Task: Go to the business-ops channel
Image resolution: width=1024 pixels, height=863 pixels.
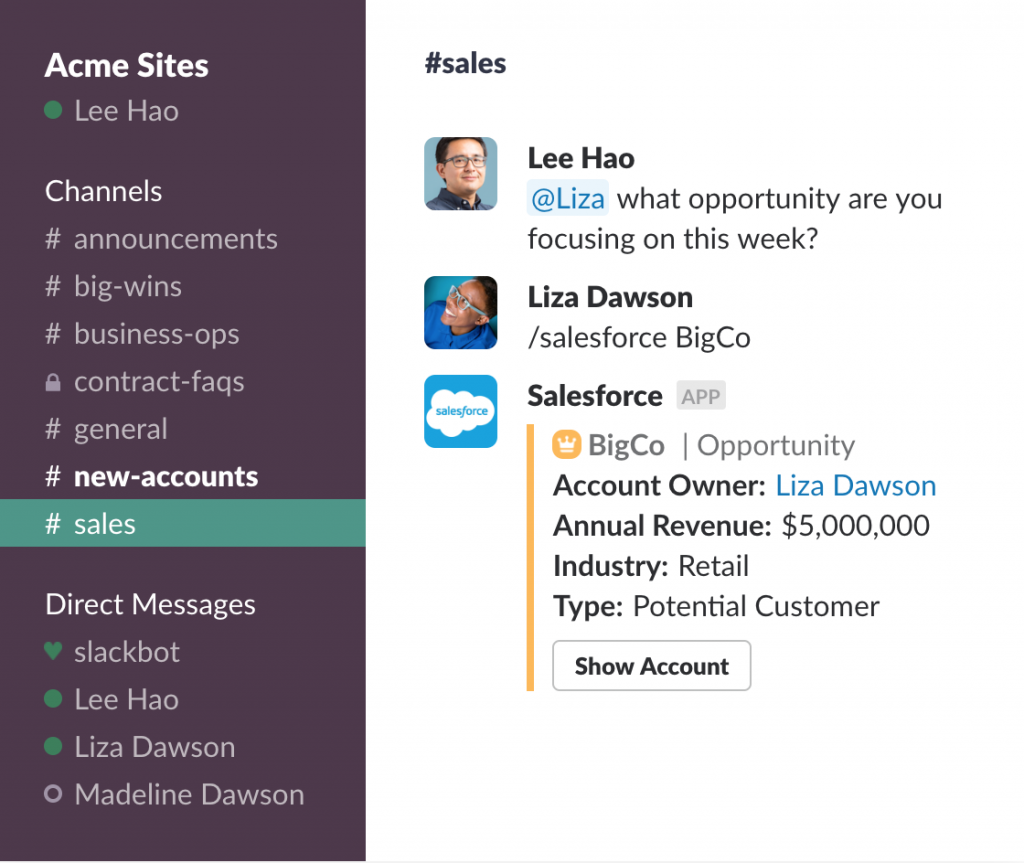Action: click(156, 334)
